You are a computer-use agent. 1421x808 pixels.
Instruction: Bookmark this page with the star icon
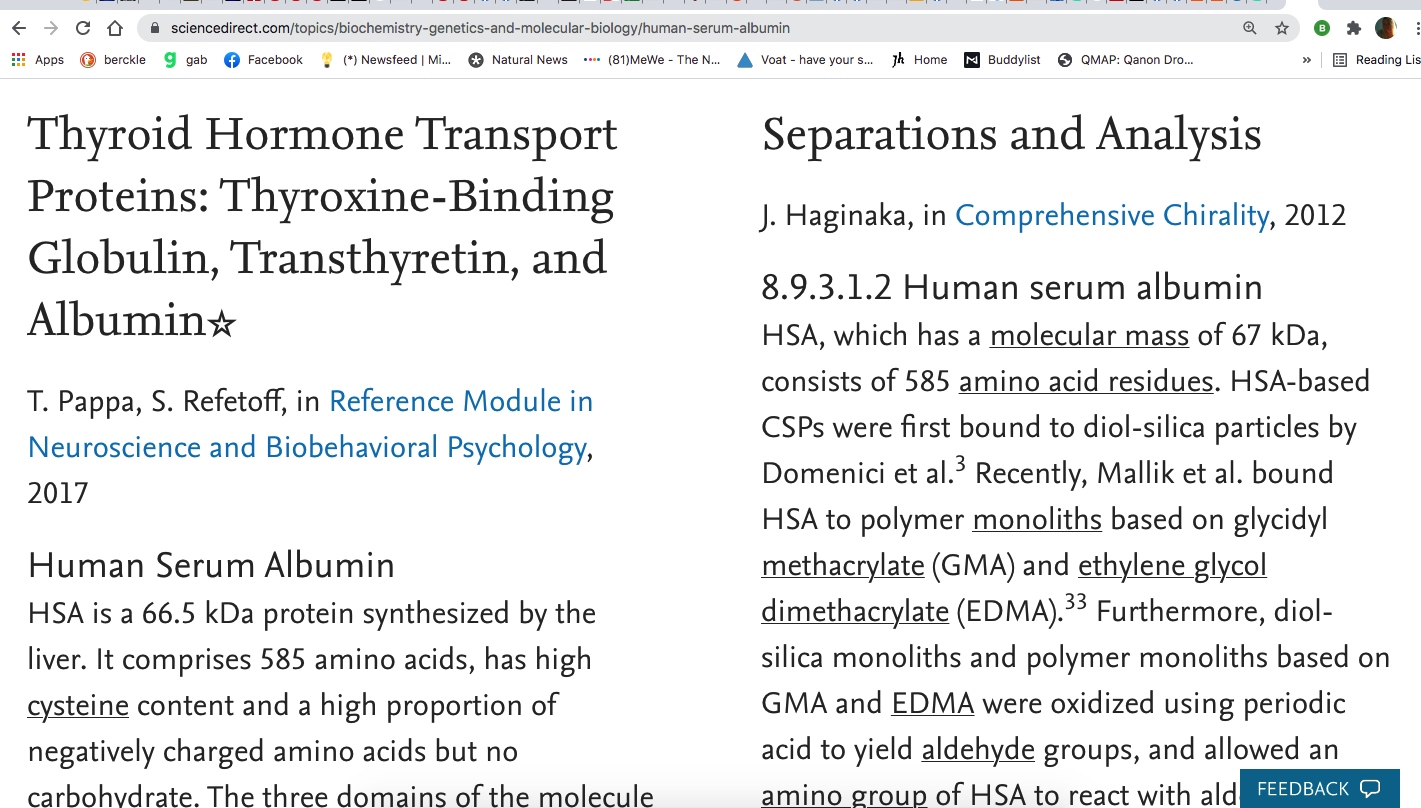point(1282,28)
